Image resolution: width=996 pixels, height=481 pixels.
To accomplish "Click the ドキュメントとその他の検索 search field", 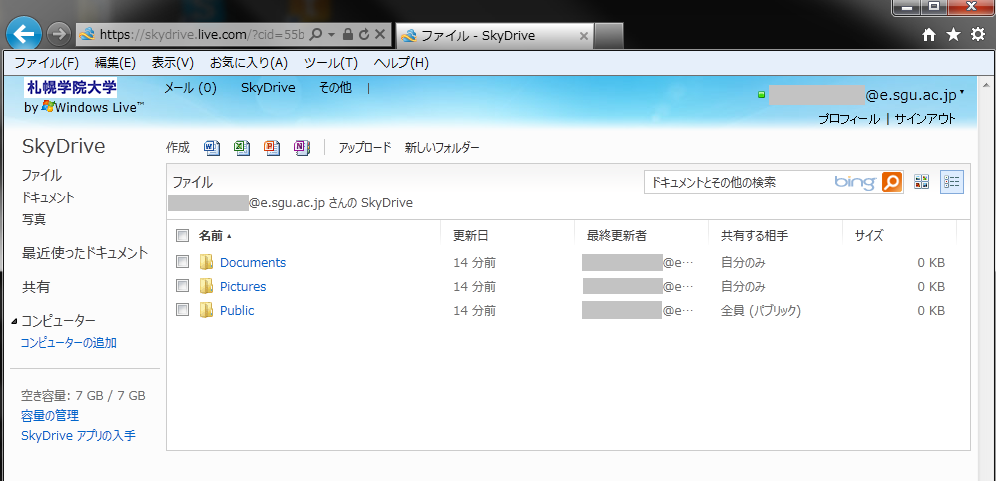I will tap(739, 182).
